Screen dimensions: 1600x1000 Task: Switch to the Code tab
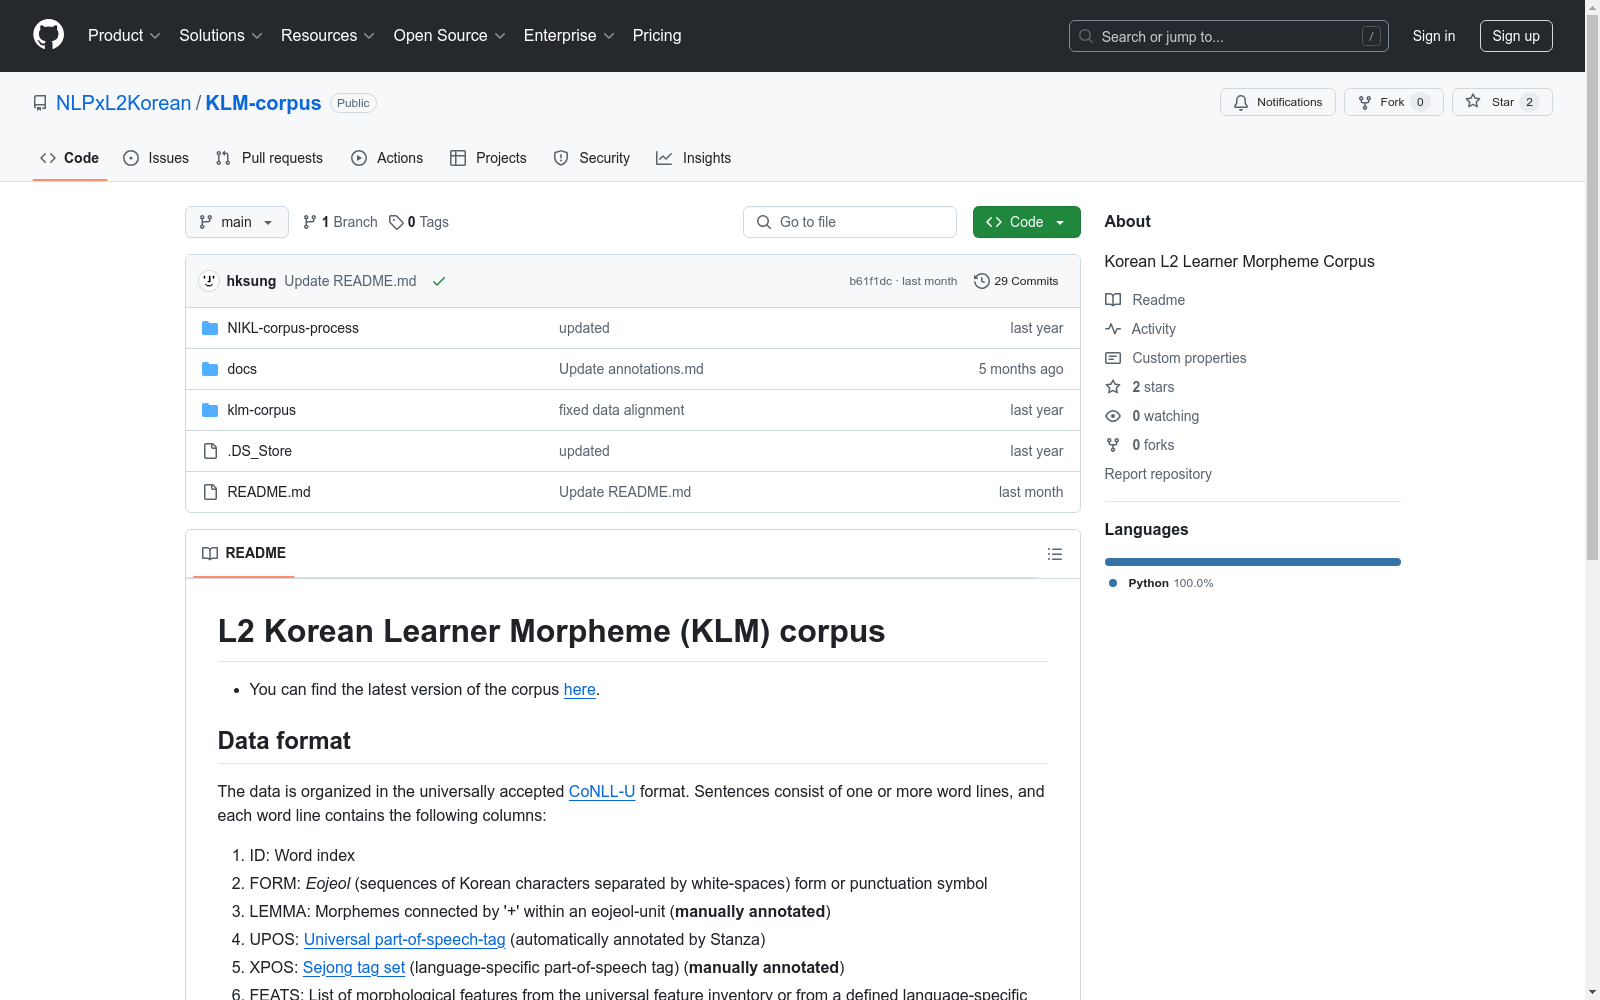70,158
